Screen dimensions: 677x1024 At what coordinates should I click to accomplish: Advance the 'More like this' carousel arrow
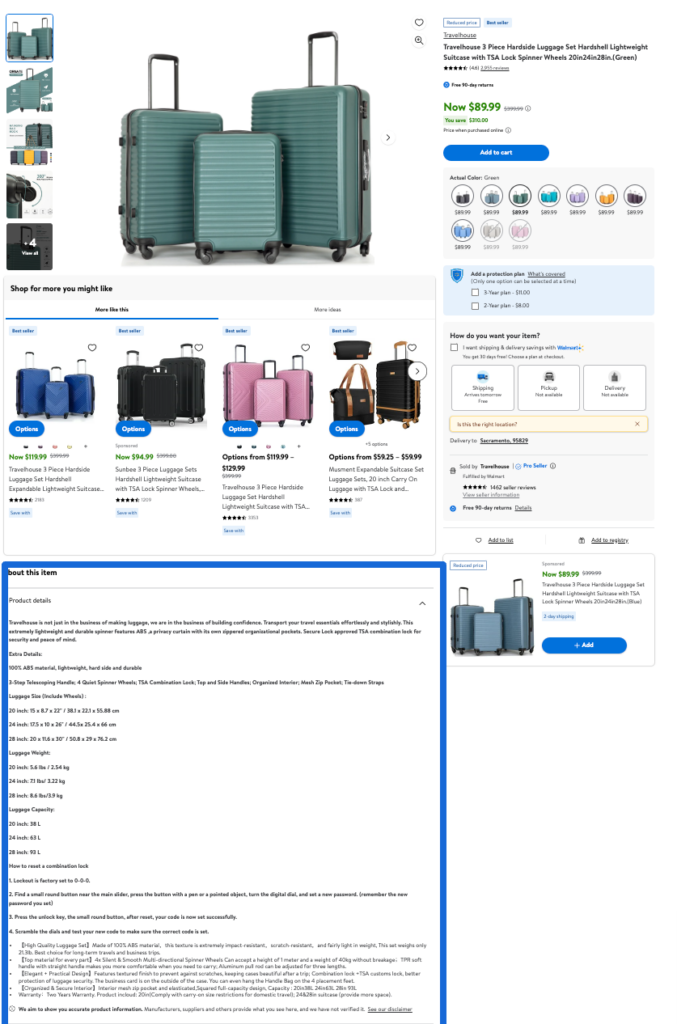(418, 372)
